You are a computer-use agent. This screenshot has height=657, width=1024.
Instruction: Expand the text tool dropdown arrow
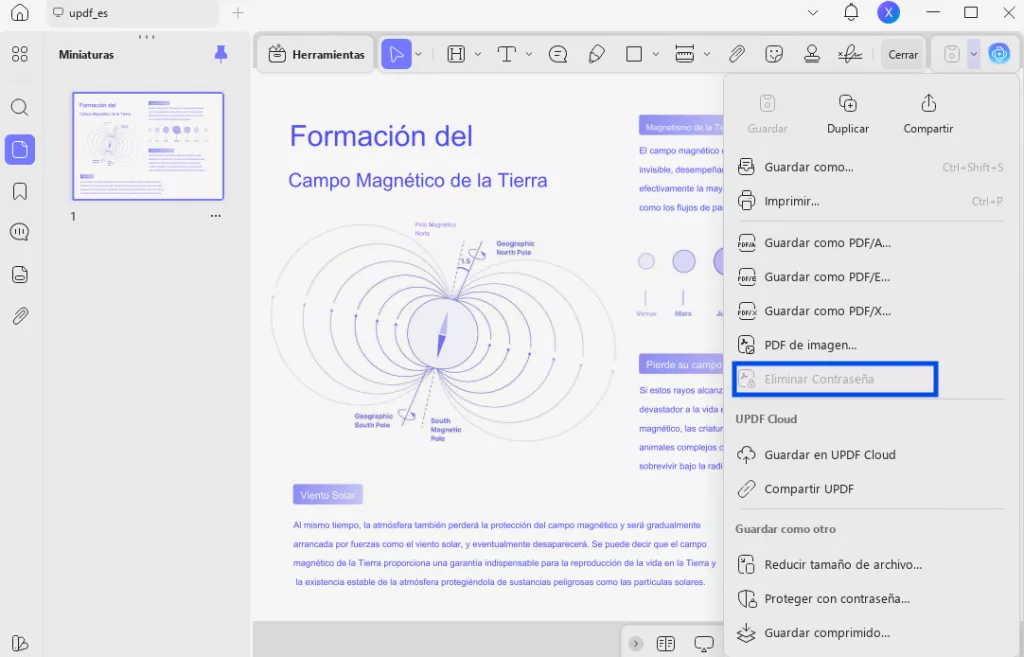[x=529, y=54]
